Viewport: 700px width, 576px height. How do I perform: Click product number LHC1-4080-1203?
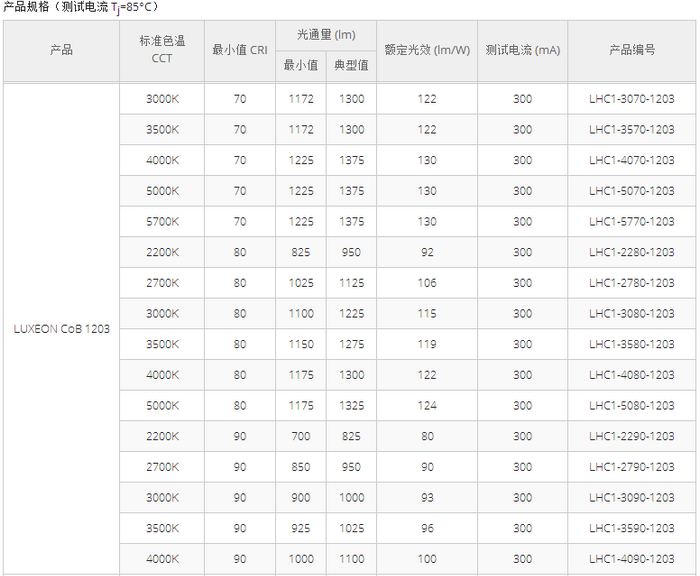point(631,375)
